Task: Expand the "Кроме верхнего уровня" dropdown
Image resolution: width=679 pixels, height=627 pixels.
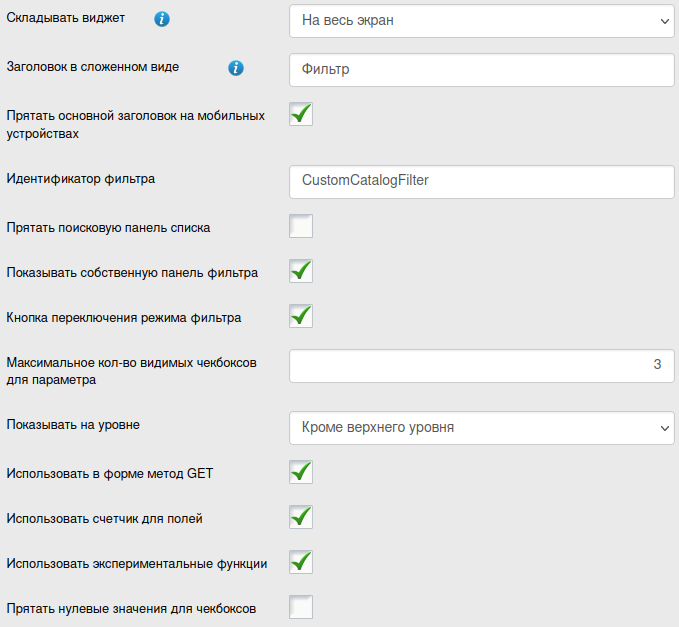Action: [481, 427]
